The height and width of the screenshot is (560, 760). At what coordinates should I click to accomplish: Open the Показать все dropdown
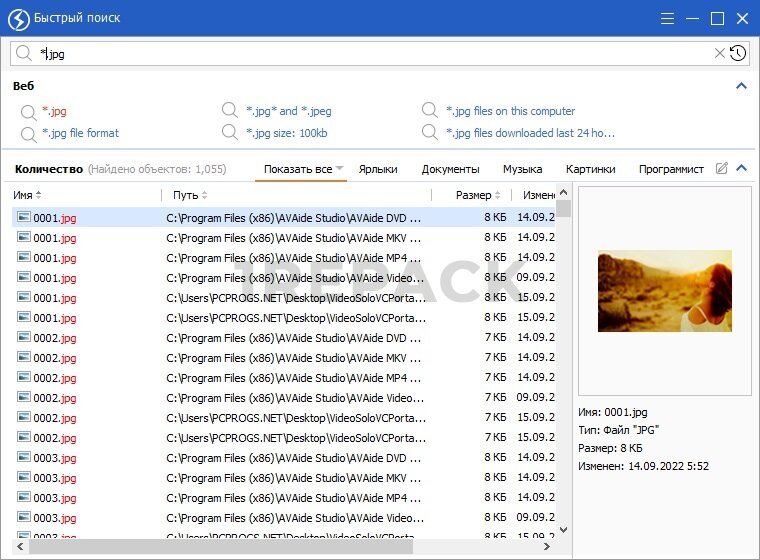(304, 169)
